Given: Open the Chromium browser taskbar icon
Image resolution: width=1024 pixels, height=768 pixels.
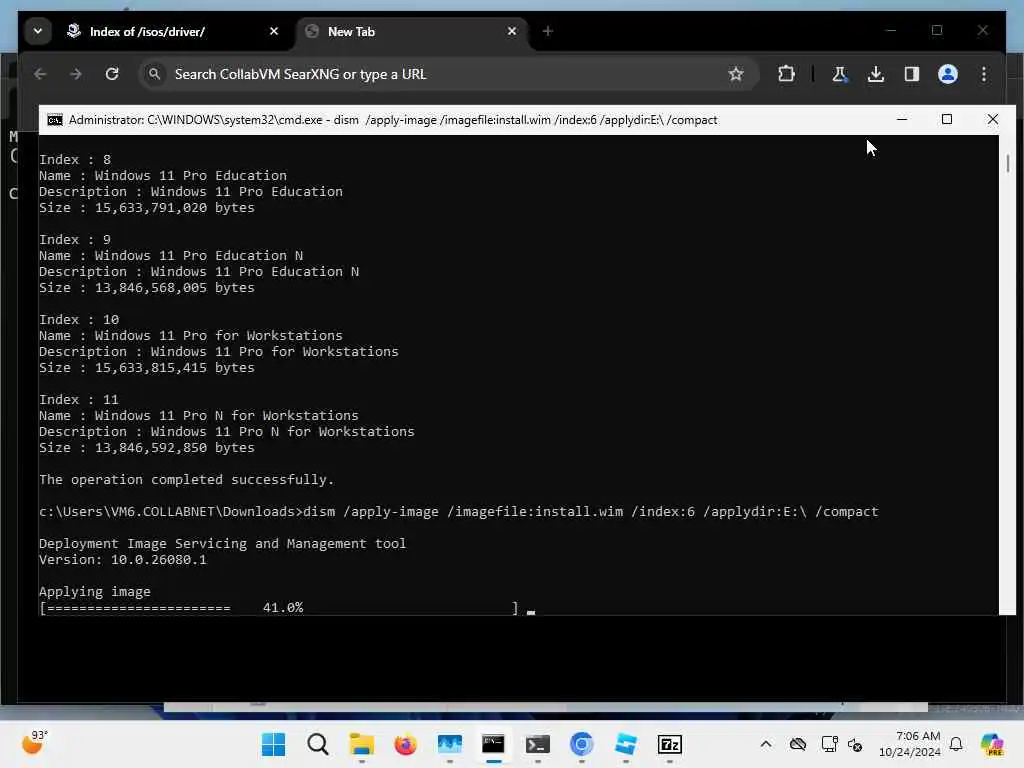Looking at the screenshot, I should 581,744.
